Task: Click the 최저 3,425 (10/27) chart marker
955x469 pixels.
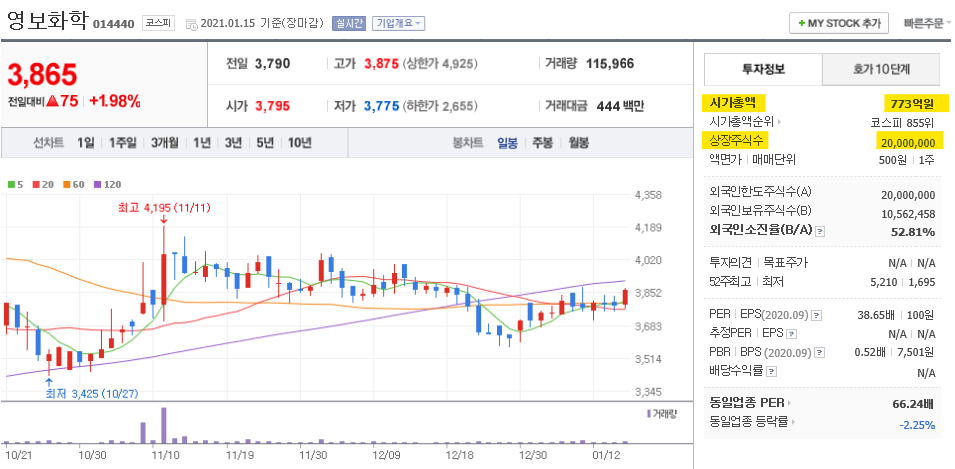Action: [x=92, y=393]
